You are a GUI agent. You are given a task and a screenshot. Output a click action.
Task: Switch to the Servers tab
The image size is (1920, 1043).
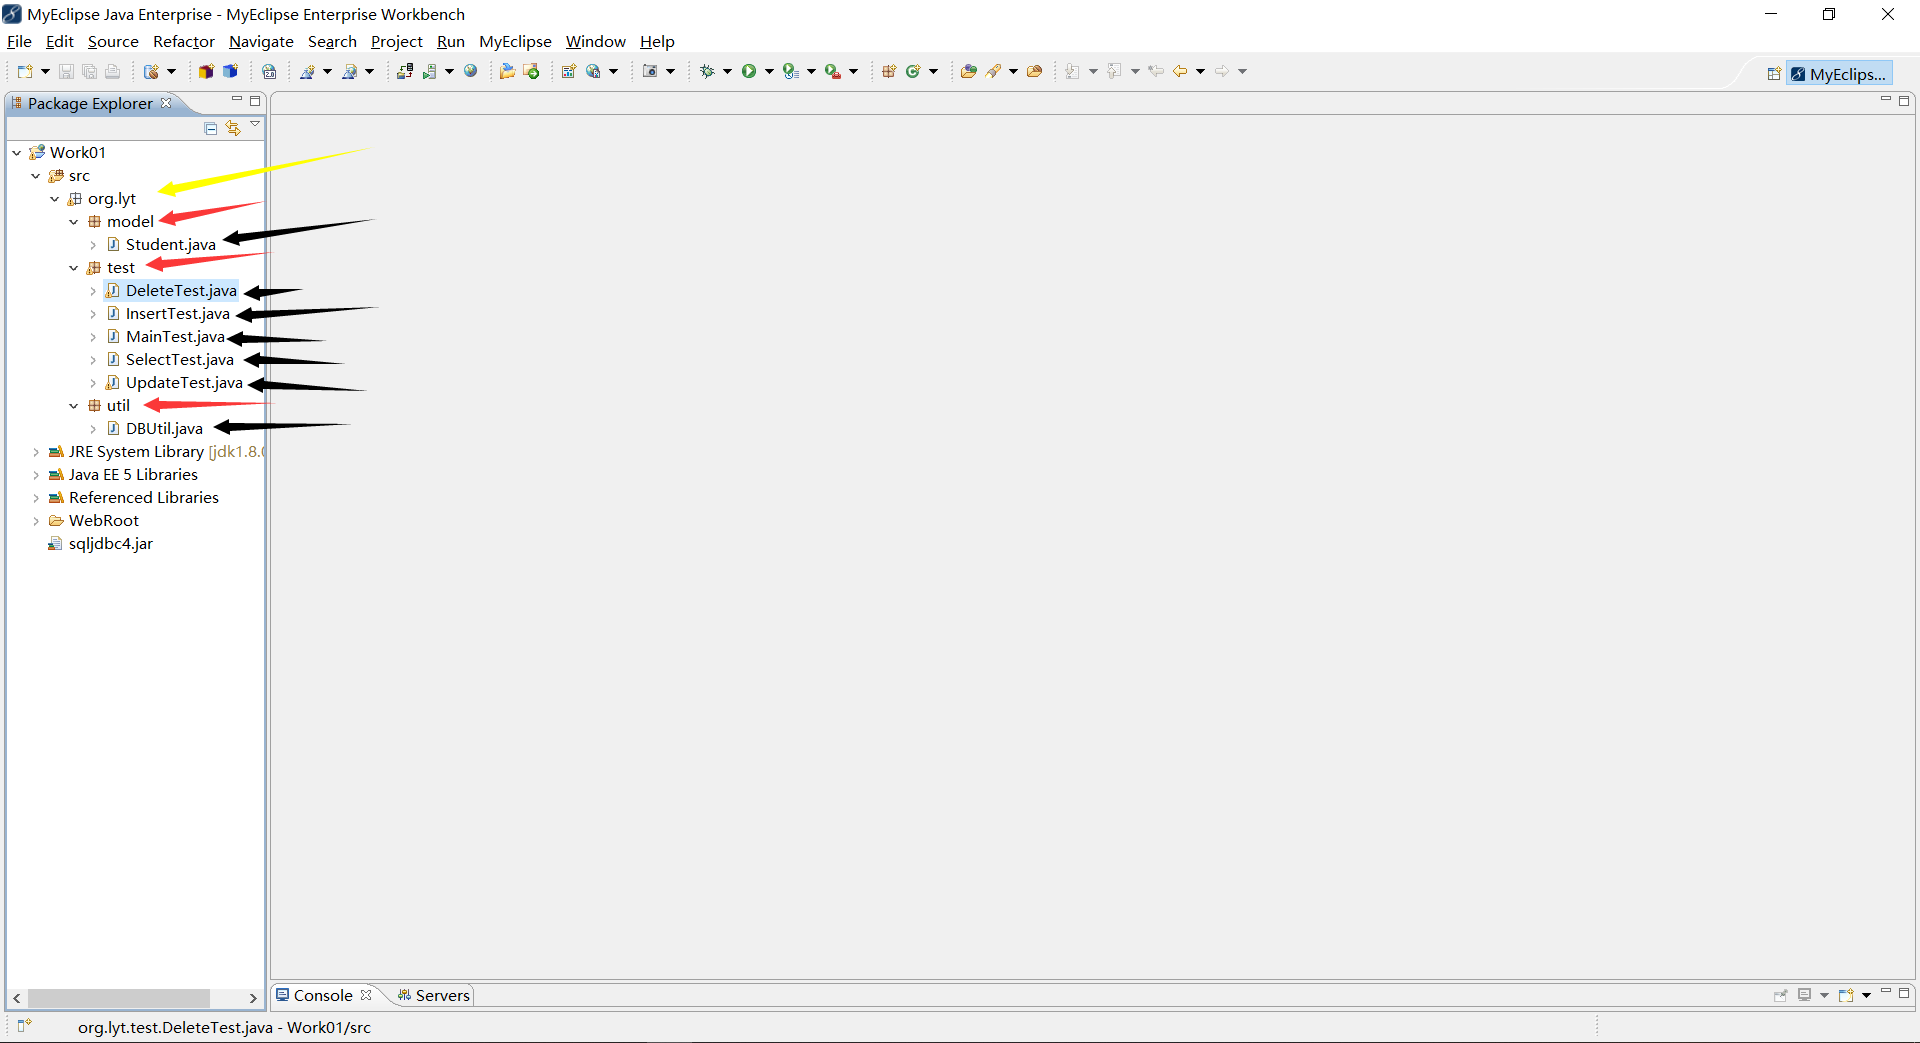(x=433, y=995)
